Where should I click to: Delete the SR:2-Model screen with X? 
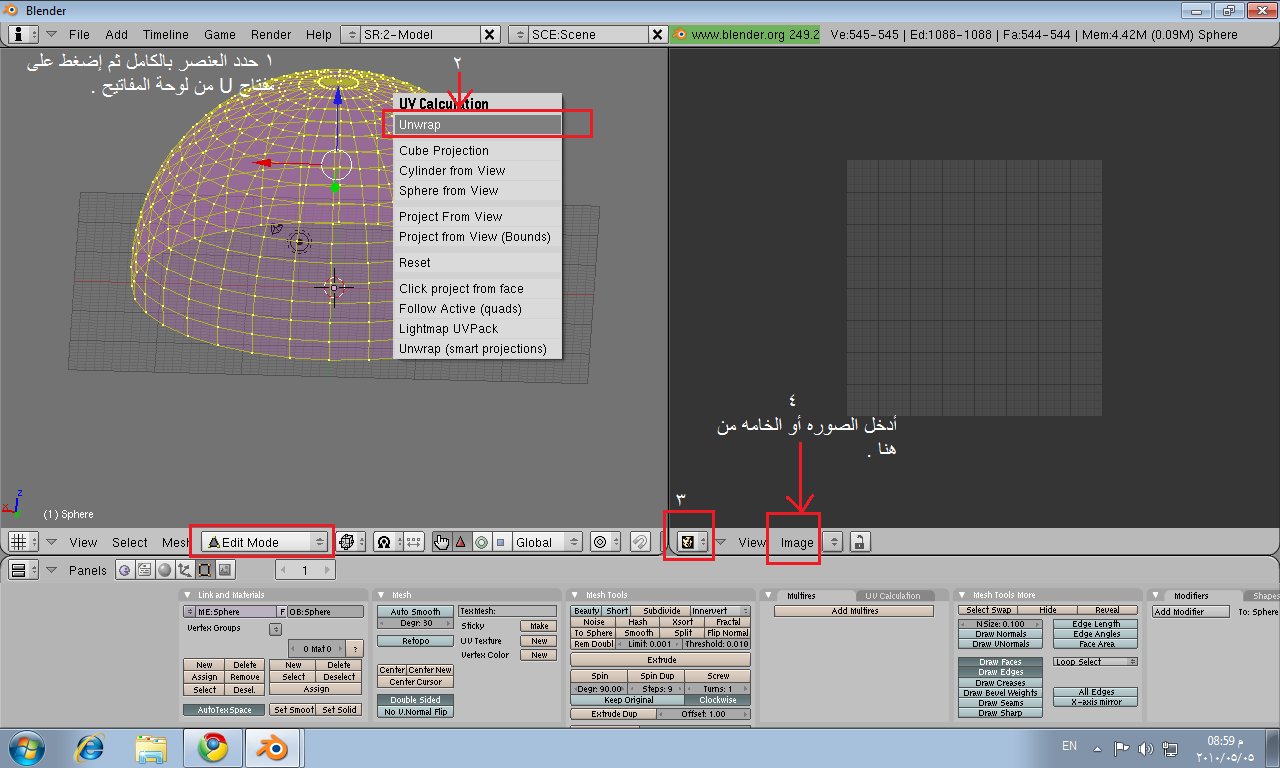489,34
